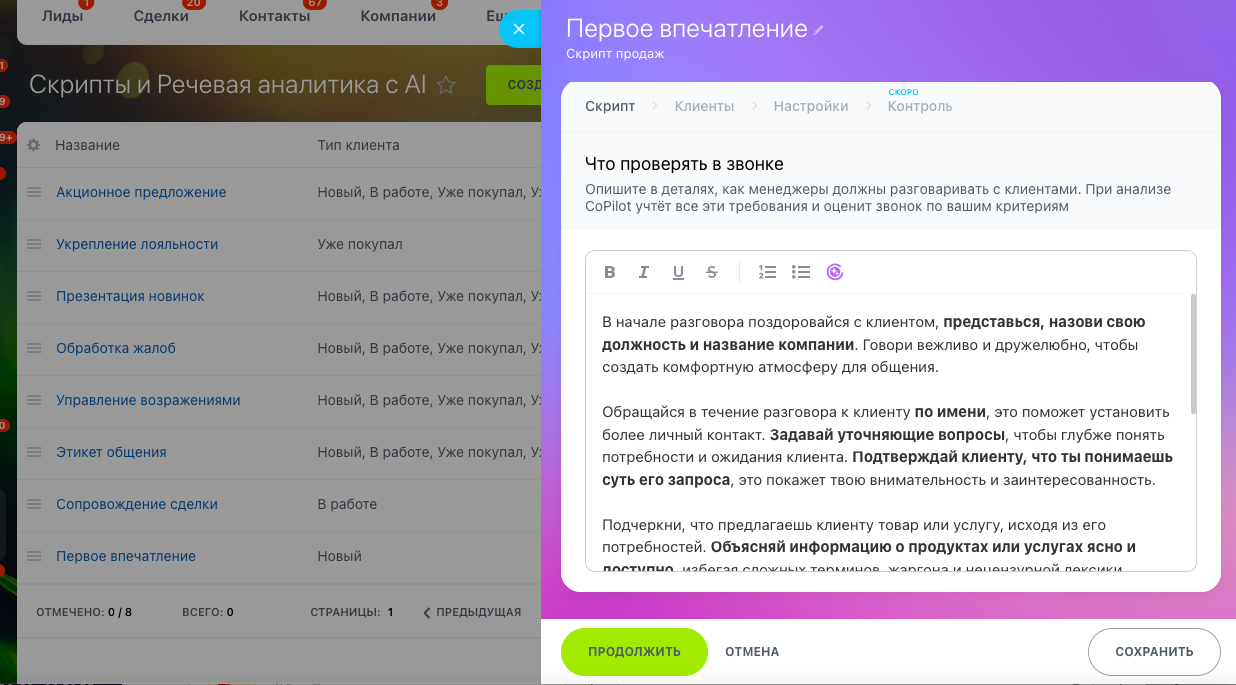Click the drag handle of Укрепление лояльности
Screen dimensions: 1236x685
34,244
